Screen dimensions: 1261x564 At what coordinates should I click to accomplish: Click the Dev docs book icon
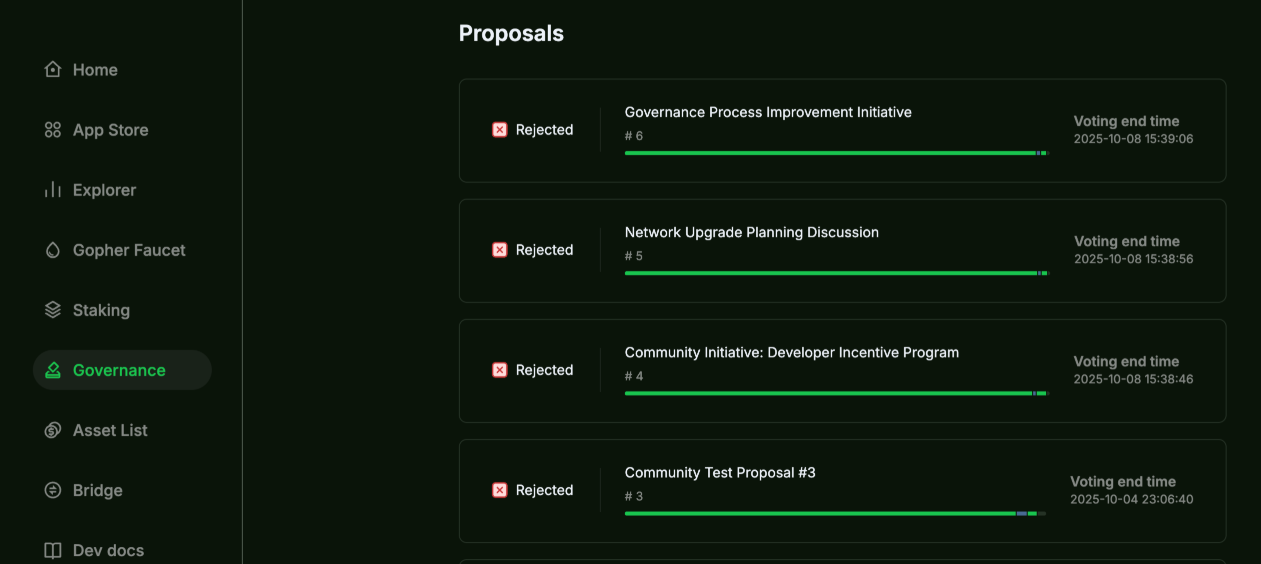(53, 550)
